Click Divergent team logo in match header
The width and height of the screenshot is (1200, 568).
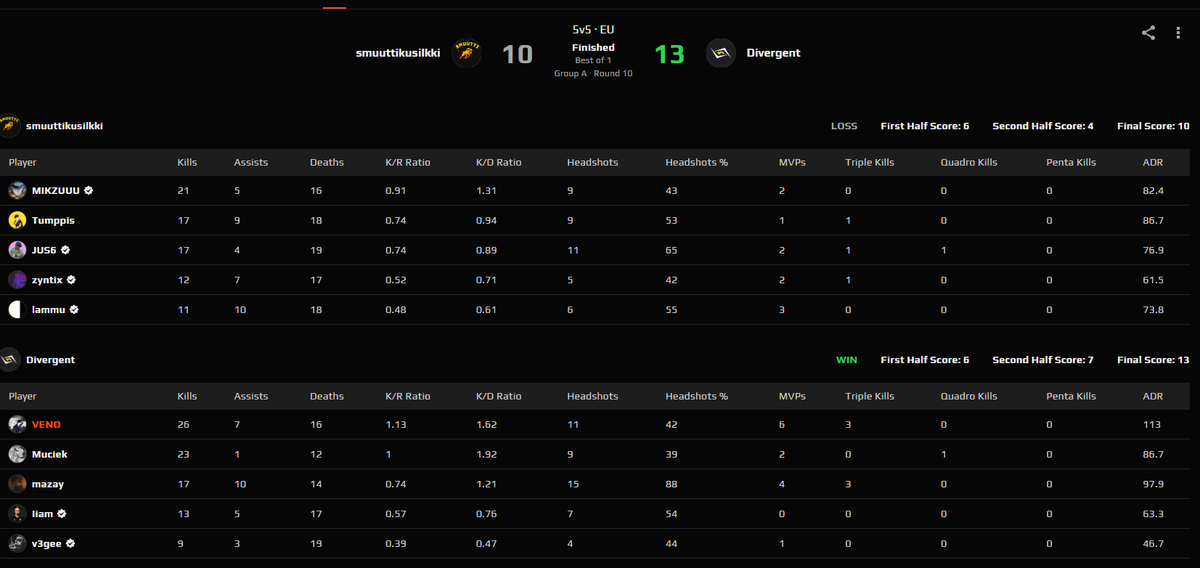pyautogui.click(x=721, y=53)
